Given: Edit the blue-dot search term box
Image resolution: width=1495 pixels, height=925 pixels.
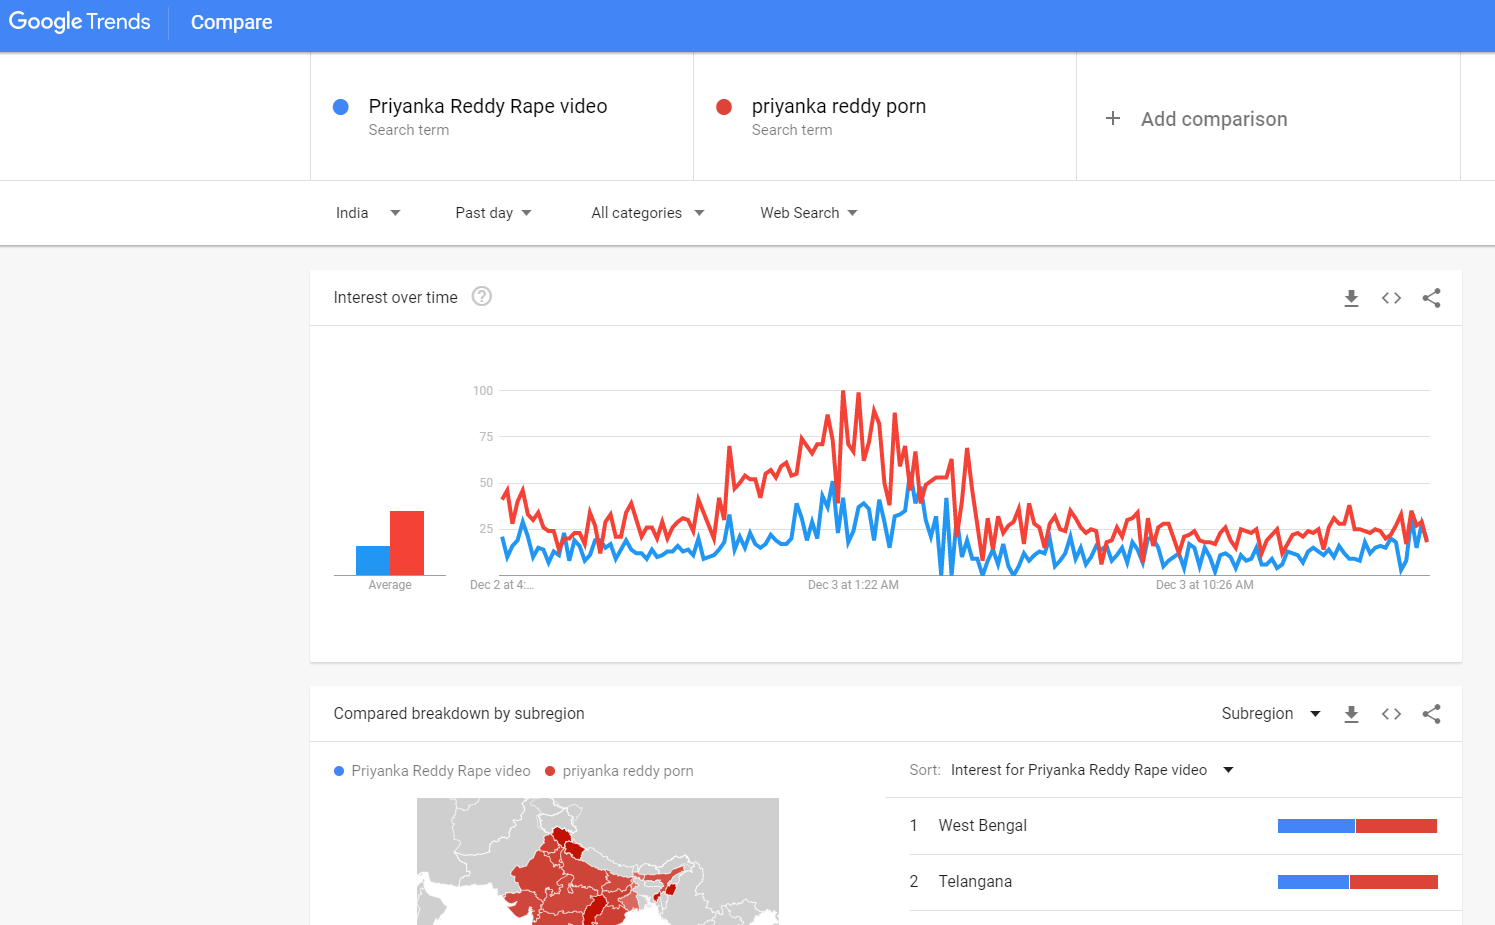Looking at the screenshot, I should [502, 117].
